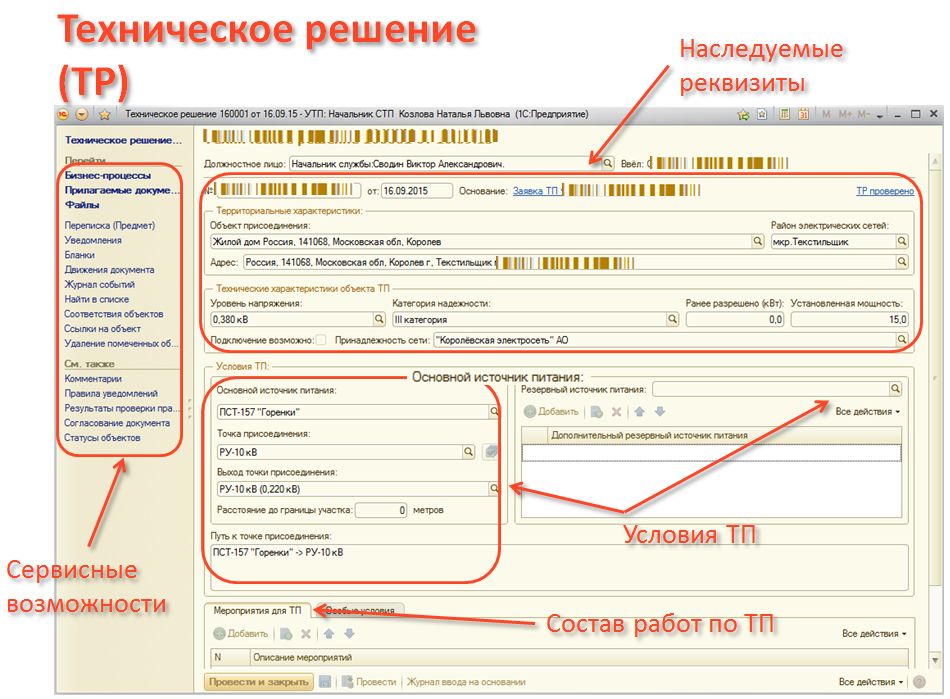This screenshot has width=950, height=699.
Task: Expand Все действия menu in bottom command bar
Action: click(866, 682)
